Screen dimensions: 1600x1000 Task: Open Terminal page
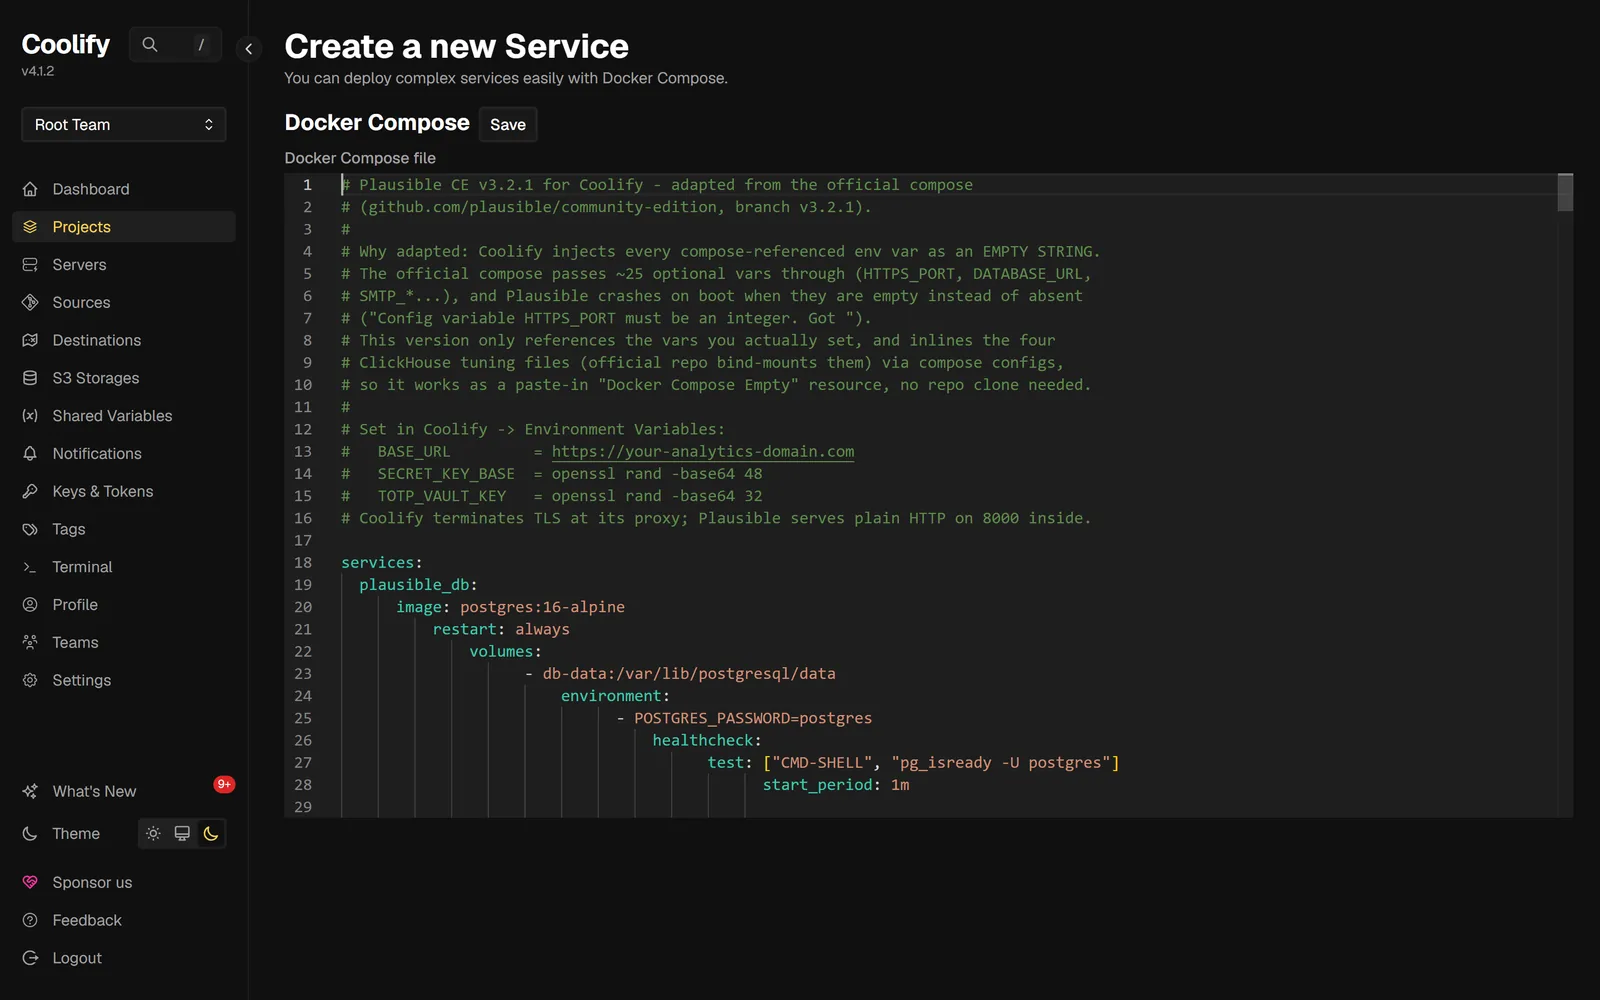pyautogui.click(x=124, y=567)
